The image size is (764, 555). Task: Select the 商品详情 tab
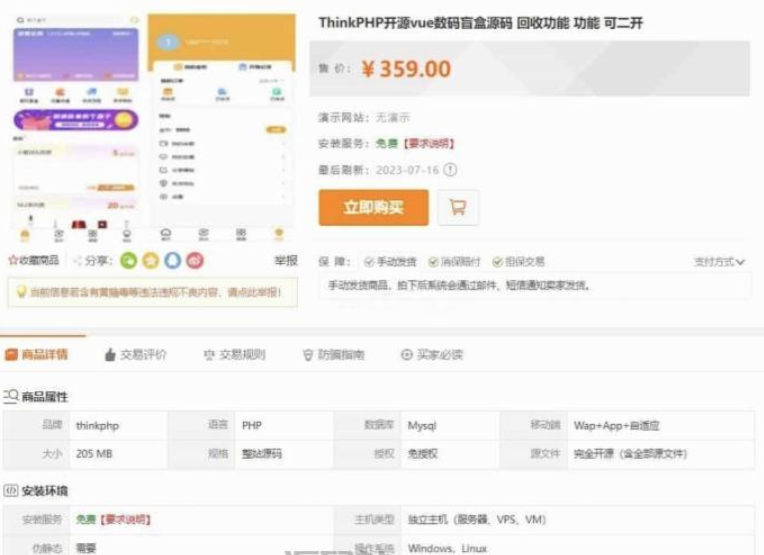[x=37, y=354]
